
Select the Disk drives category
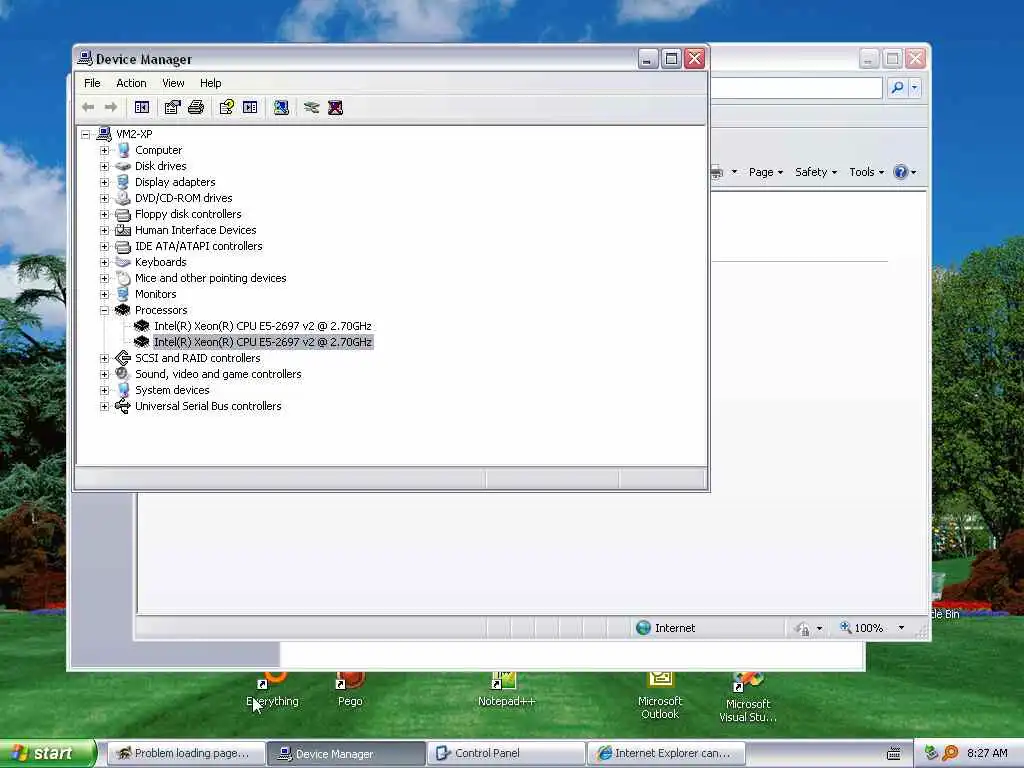(x=161, y=166)
